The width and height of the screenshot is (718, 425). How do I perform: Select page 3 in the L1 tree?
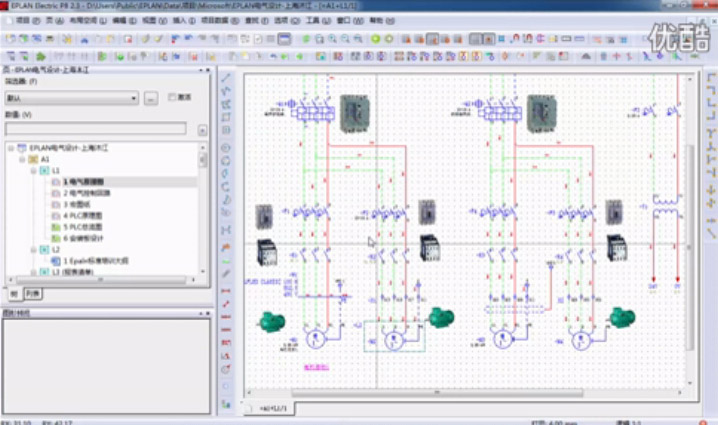(76, 204)
